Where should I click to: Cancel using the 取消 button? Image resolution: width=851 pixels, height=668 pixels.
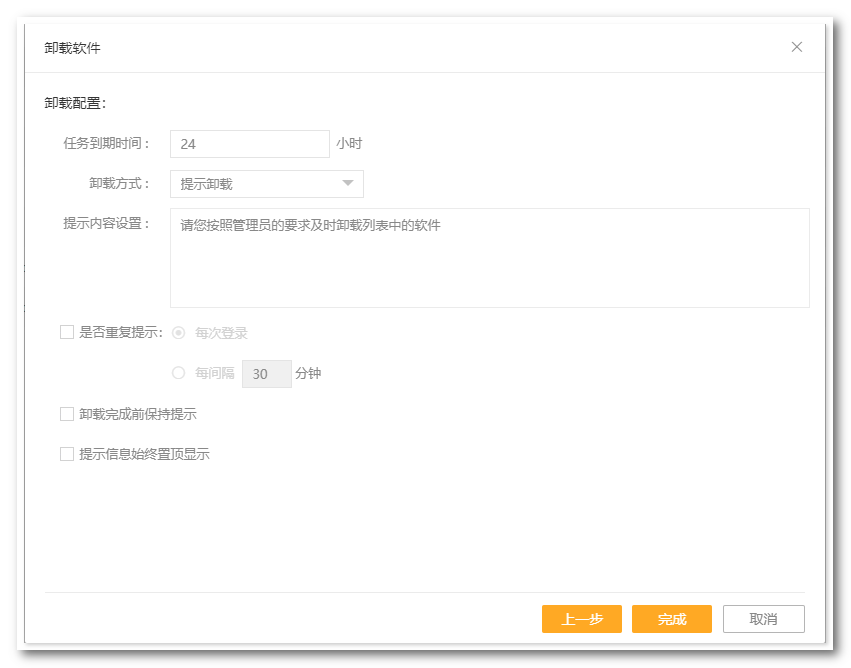pyautogui.click(x=763, y=619)
